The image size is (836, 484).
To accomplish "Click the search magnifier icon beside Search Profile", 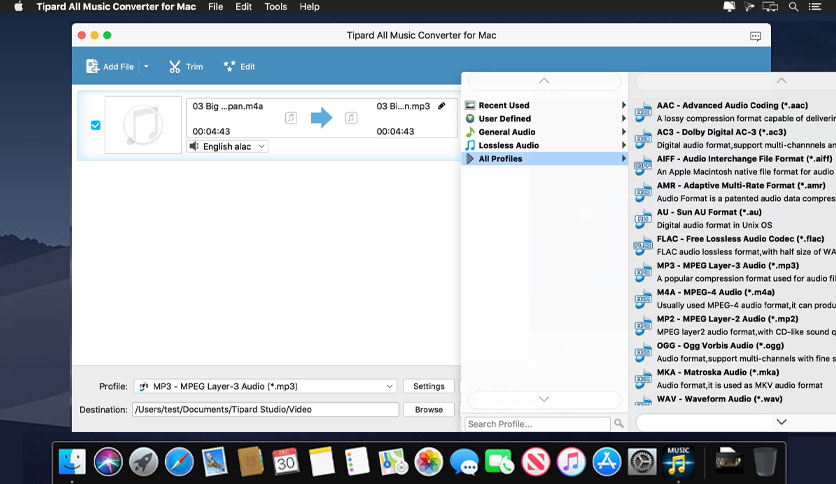I will (x=618, y=423).
